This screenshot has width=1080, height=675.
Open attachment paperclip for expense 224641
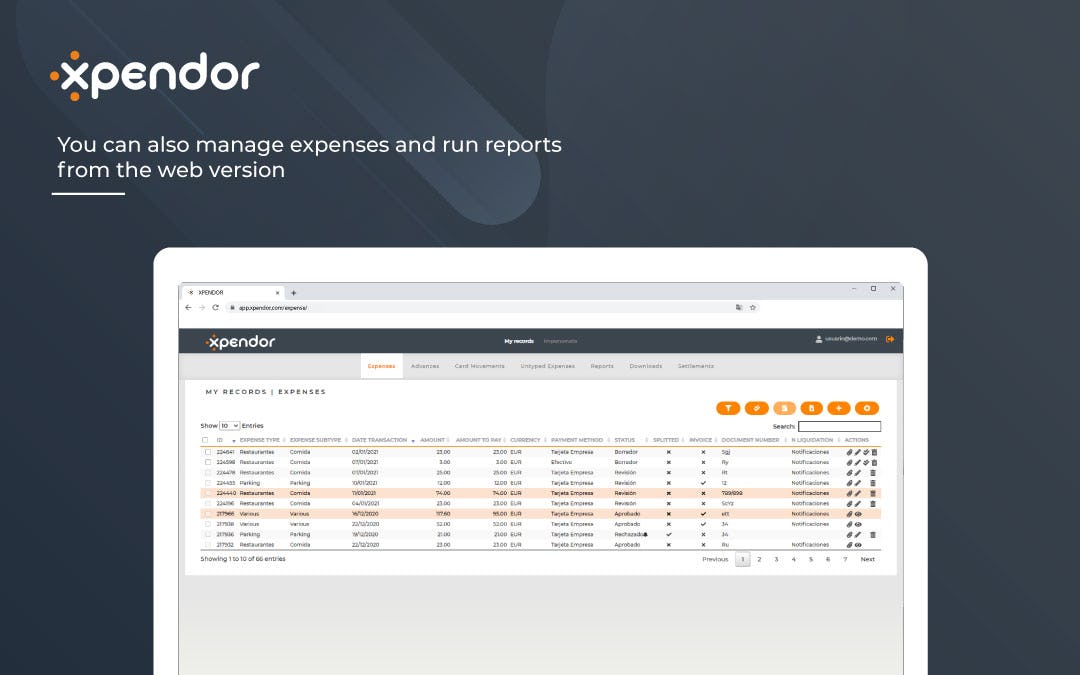849,453
